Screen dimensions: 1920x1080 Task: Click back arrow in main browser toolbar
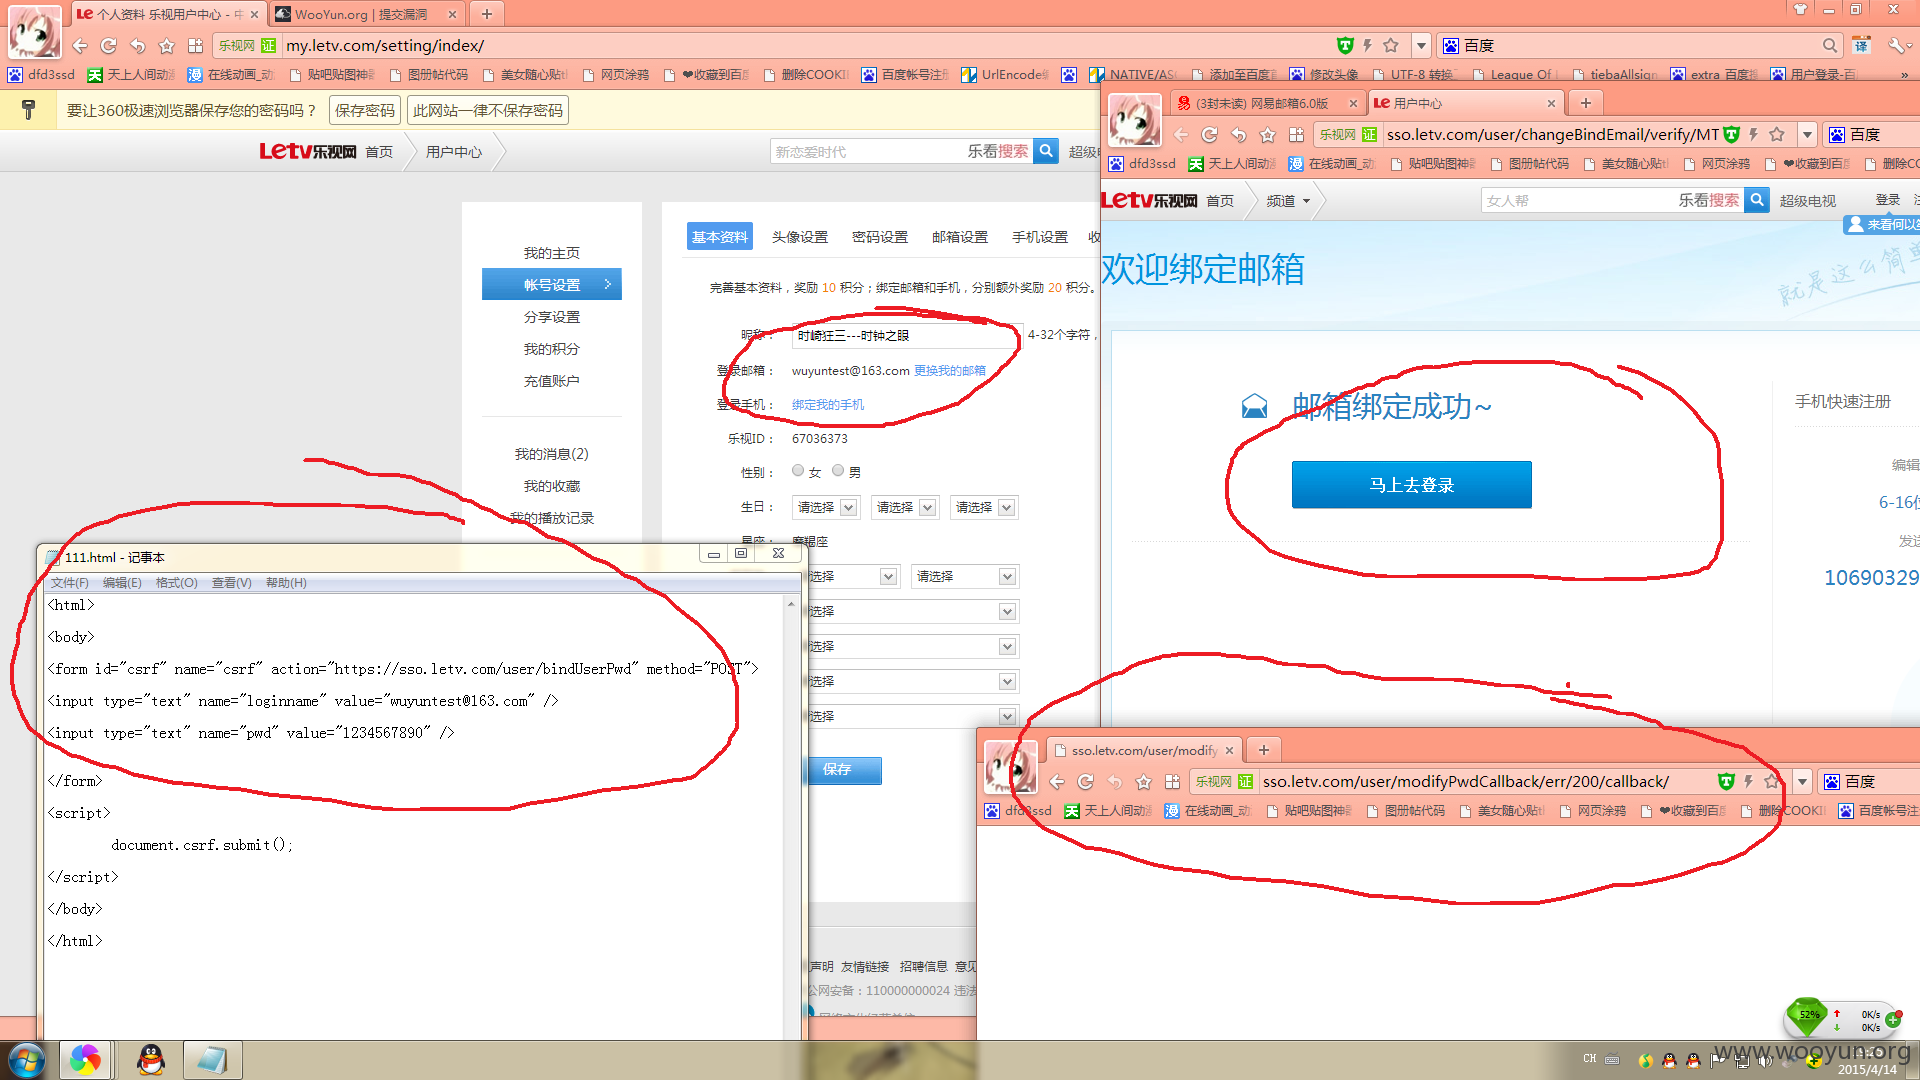(x=80, y=46)
